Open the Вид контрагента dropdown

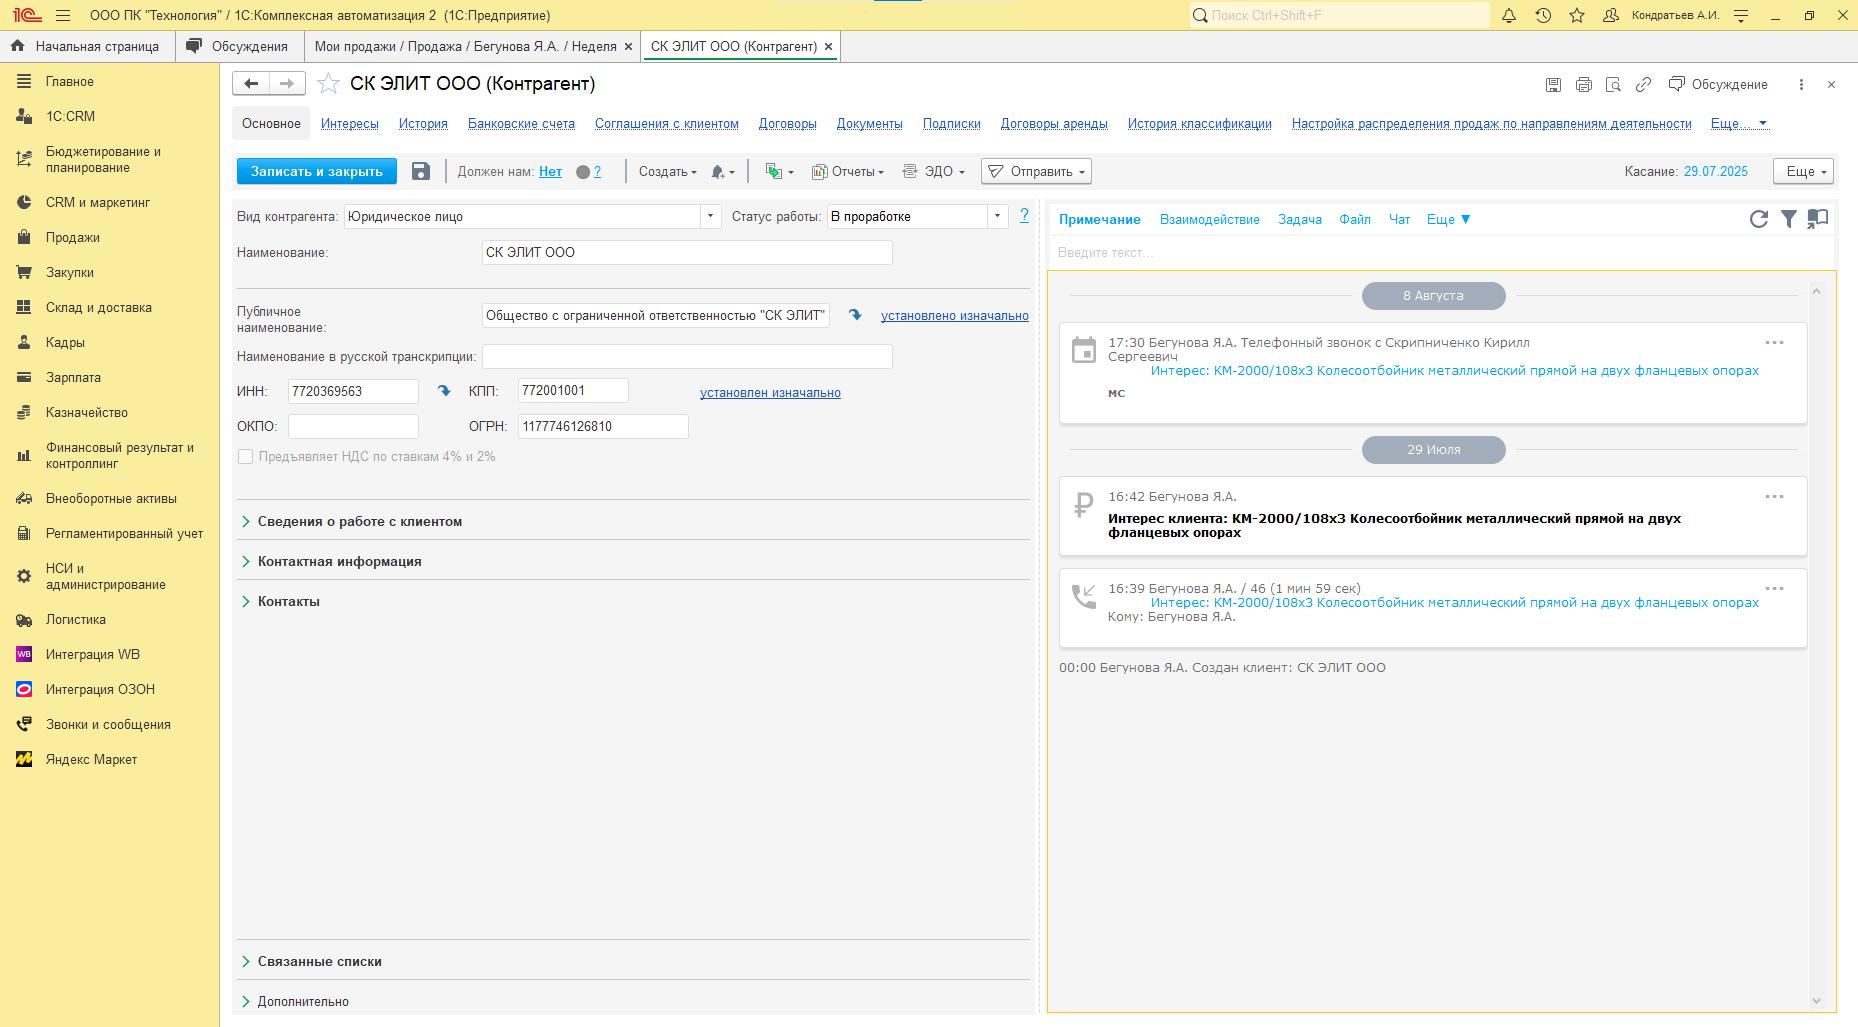(x=710, y=217)
